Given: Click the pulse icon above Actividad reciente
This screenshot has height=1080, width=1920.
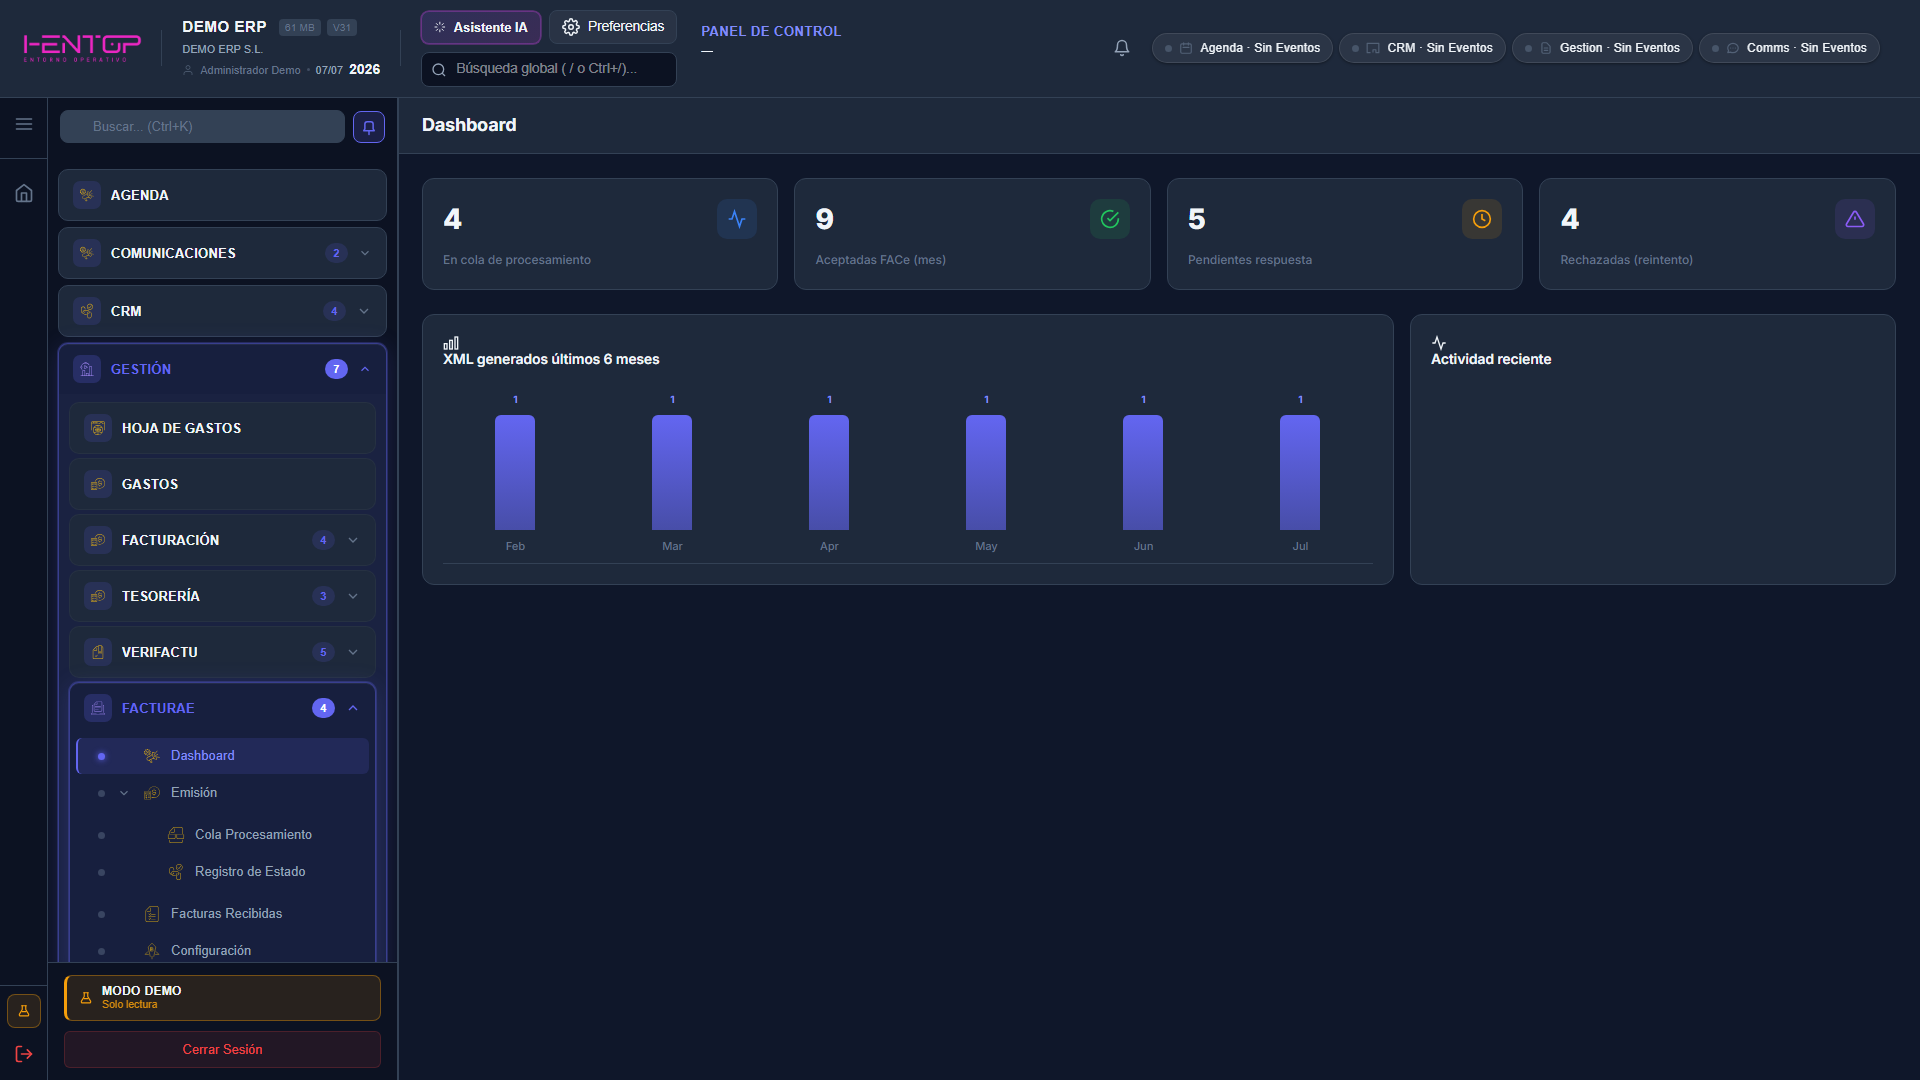Looking at the screenshot, I should coord(1439,343).
